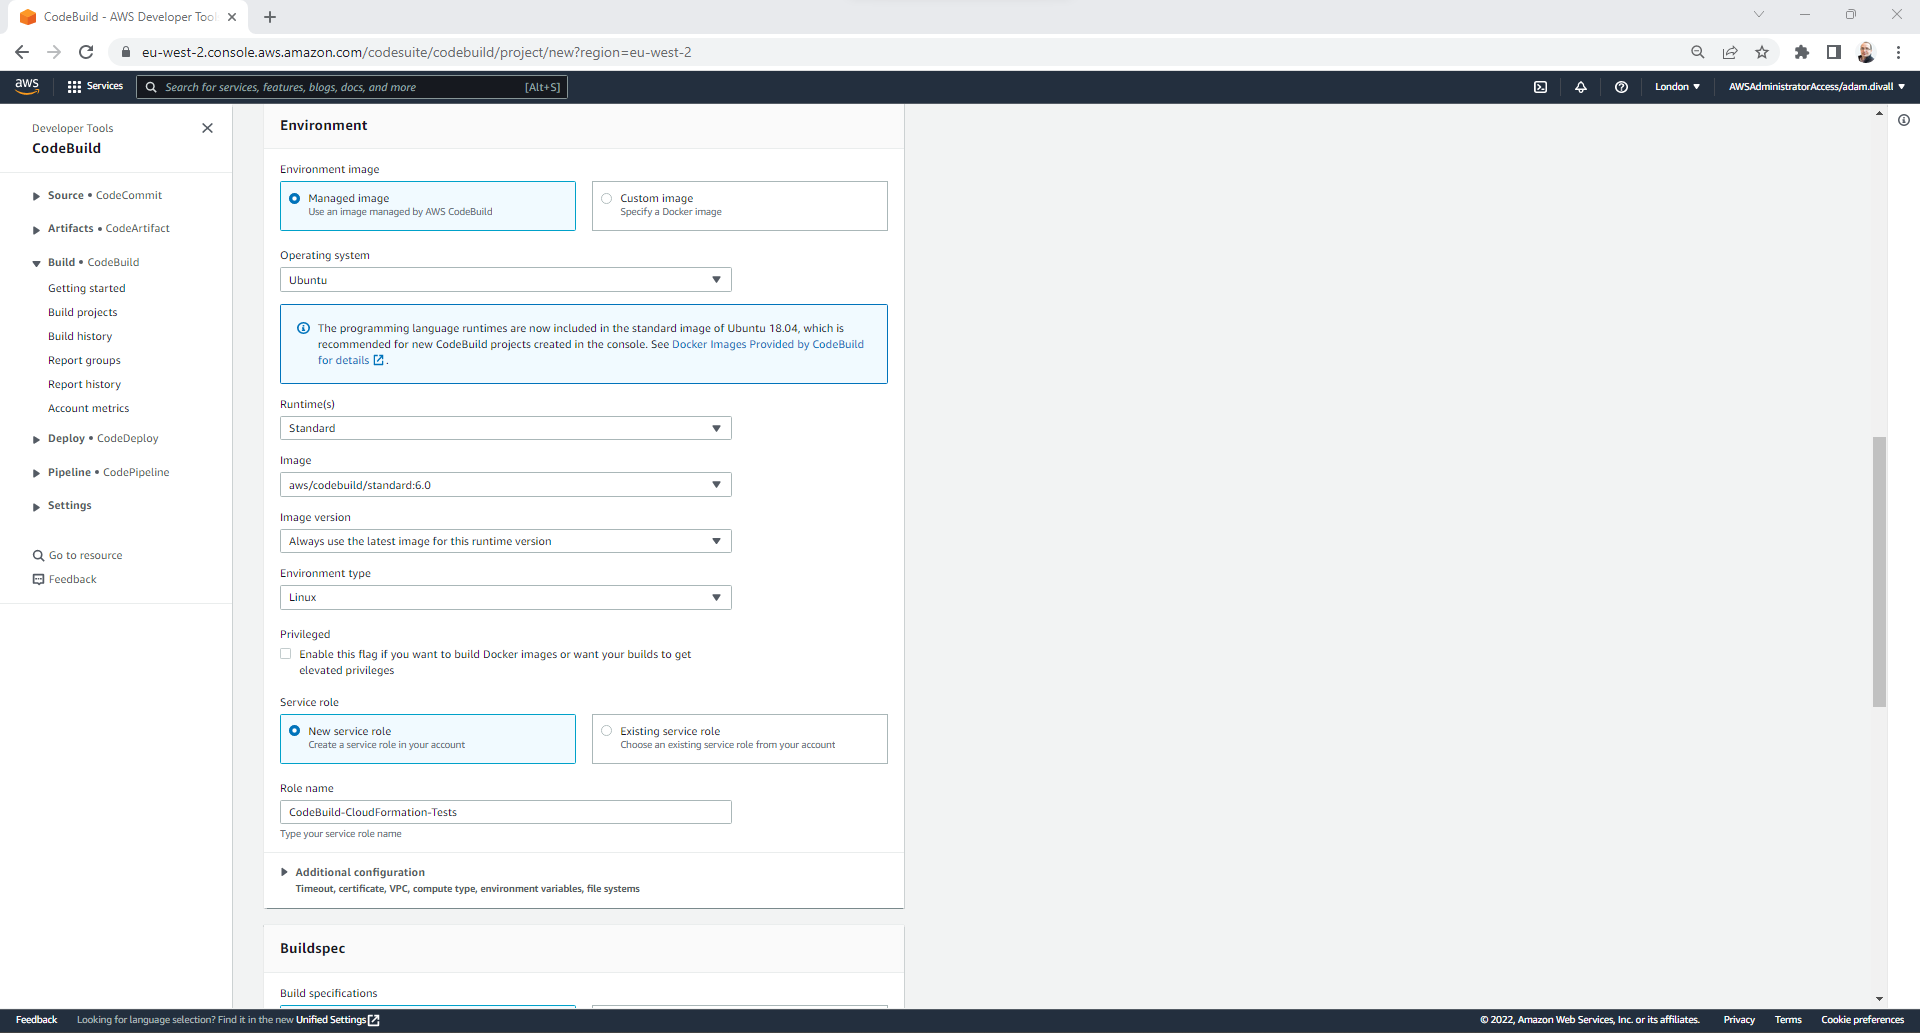Focus the AWS services search box

tap(352, 87)
